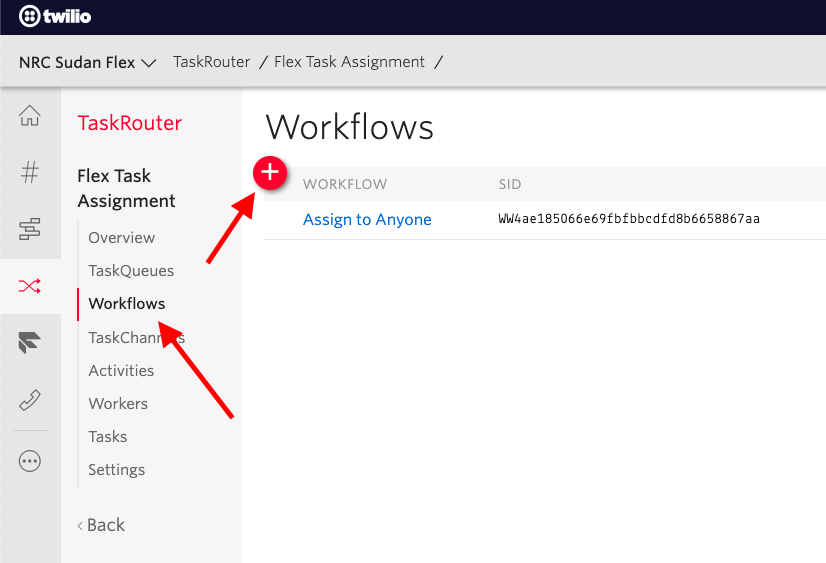Open the TaskQueues menu item
The width and height of the screenshot is (826, 563).
131,271
